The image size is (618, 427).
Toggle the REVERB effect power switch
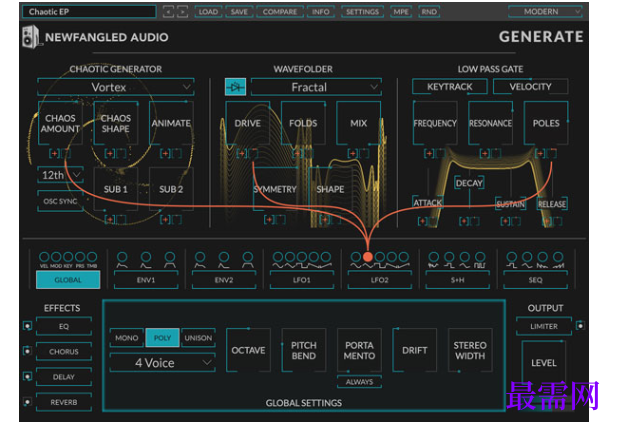coord(27,402)
